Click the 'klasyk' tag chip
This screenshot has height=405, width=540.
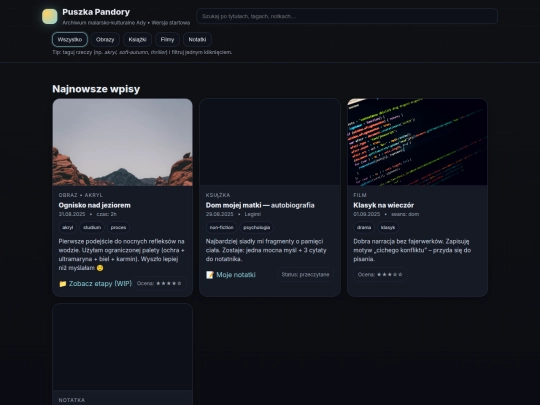(388, 227)
